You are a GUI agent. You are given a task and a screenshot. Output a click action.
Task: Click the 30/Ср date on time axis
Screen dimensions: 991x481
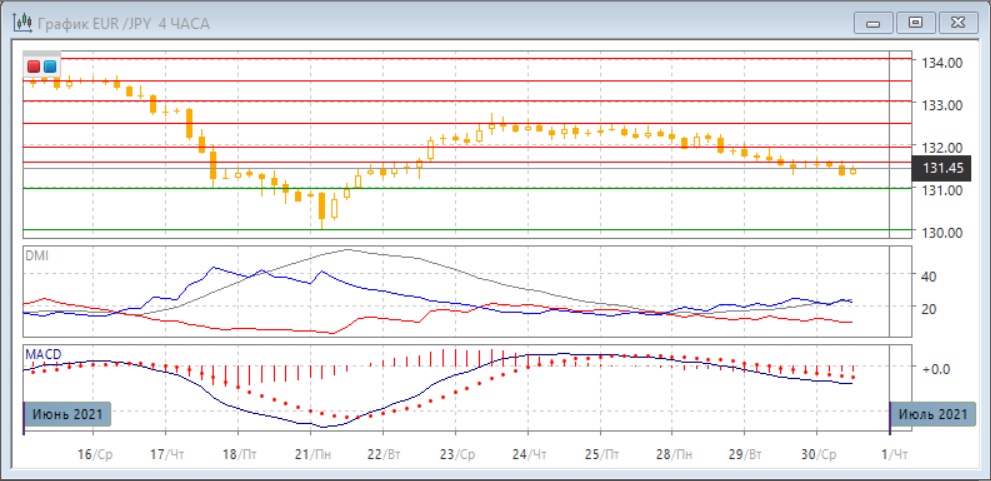(816, 453)
